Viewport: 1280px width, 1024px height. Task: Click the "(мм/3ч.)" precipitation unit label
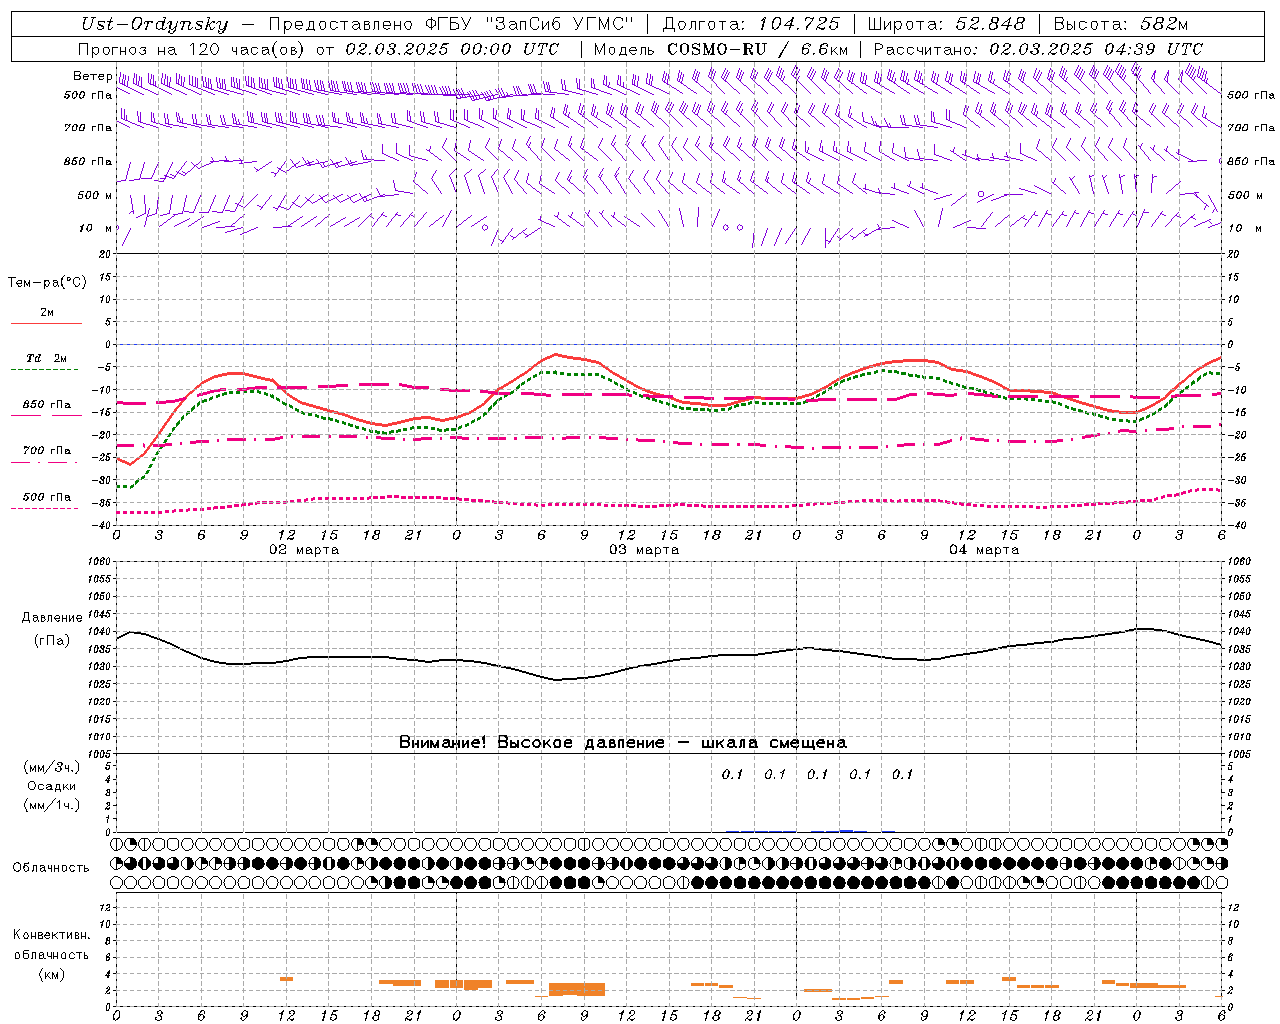(x=52, y=767)
